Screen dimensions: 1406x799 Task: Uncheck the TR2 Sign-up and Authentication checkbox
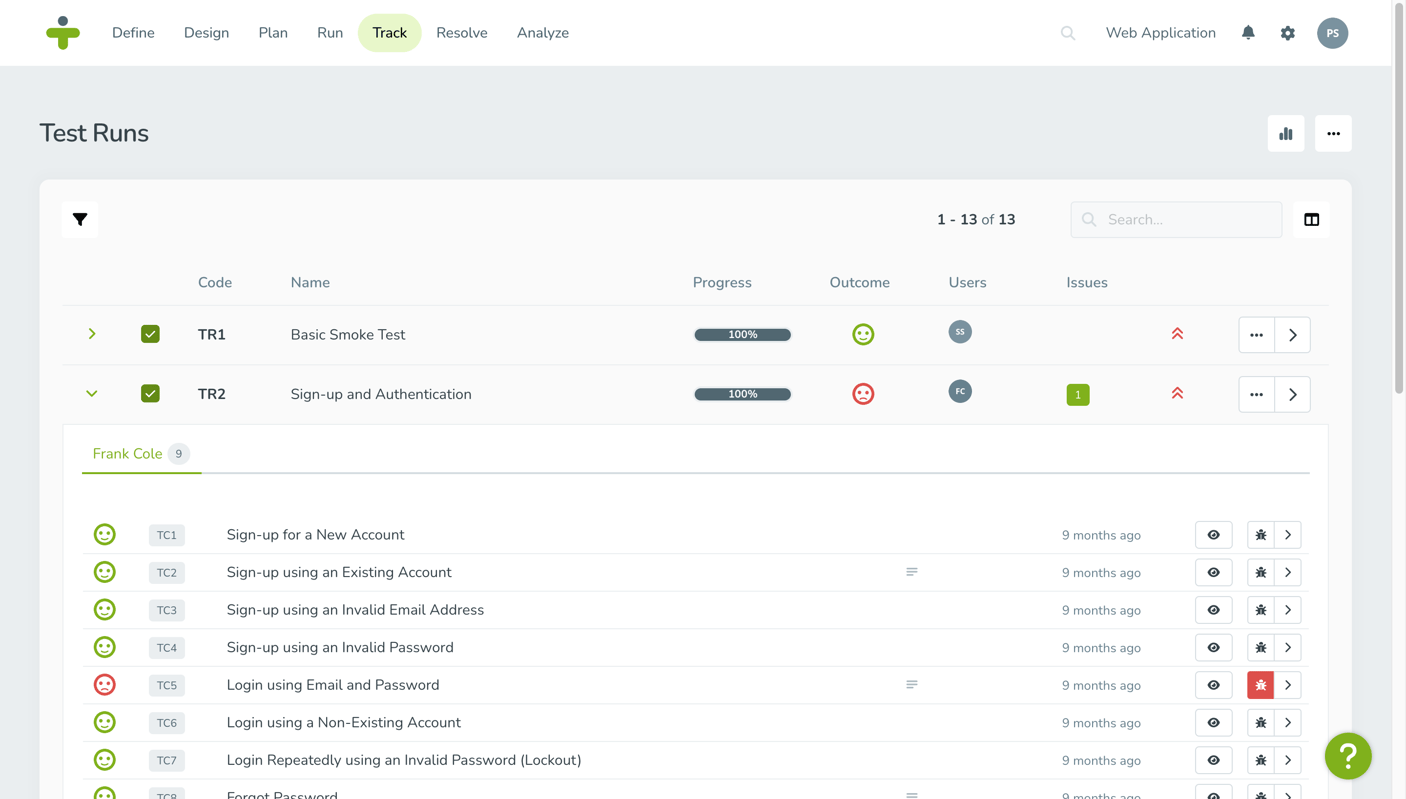coord(150,393)
